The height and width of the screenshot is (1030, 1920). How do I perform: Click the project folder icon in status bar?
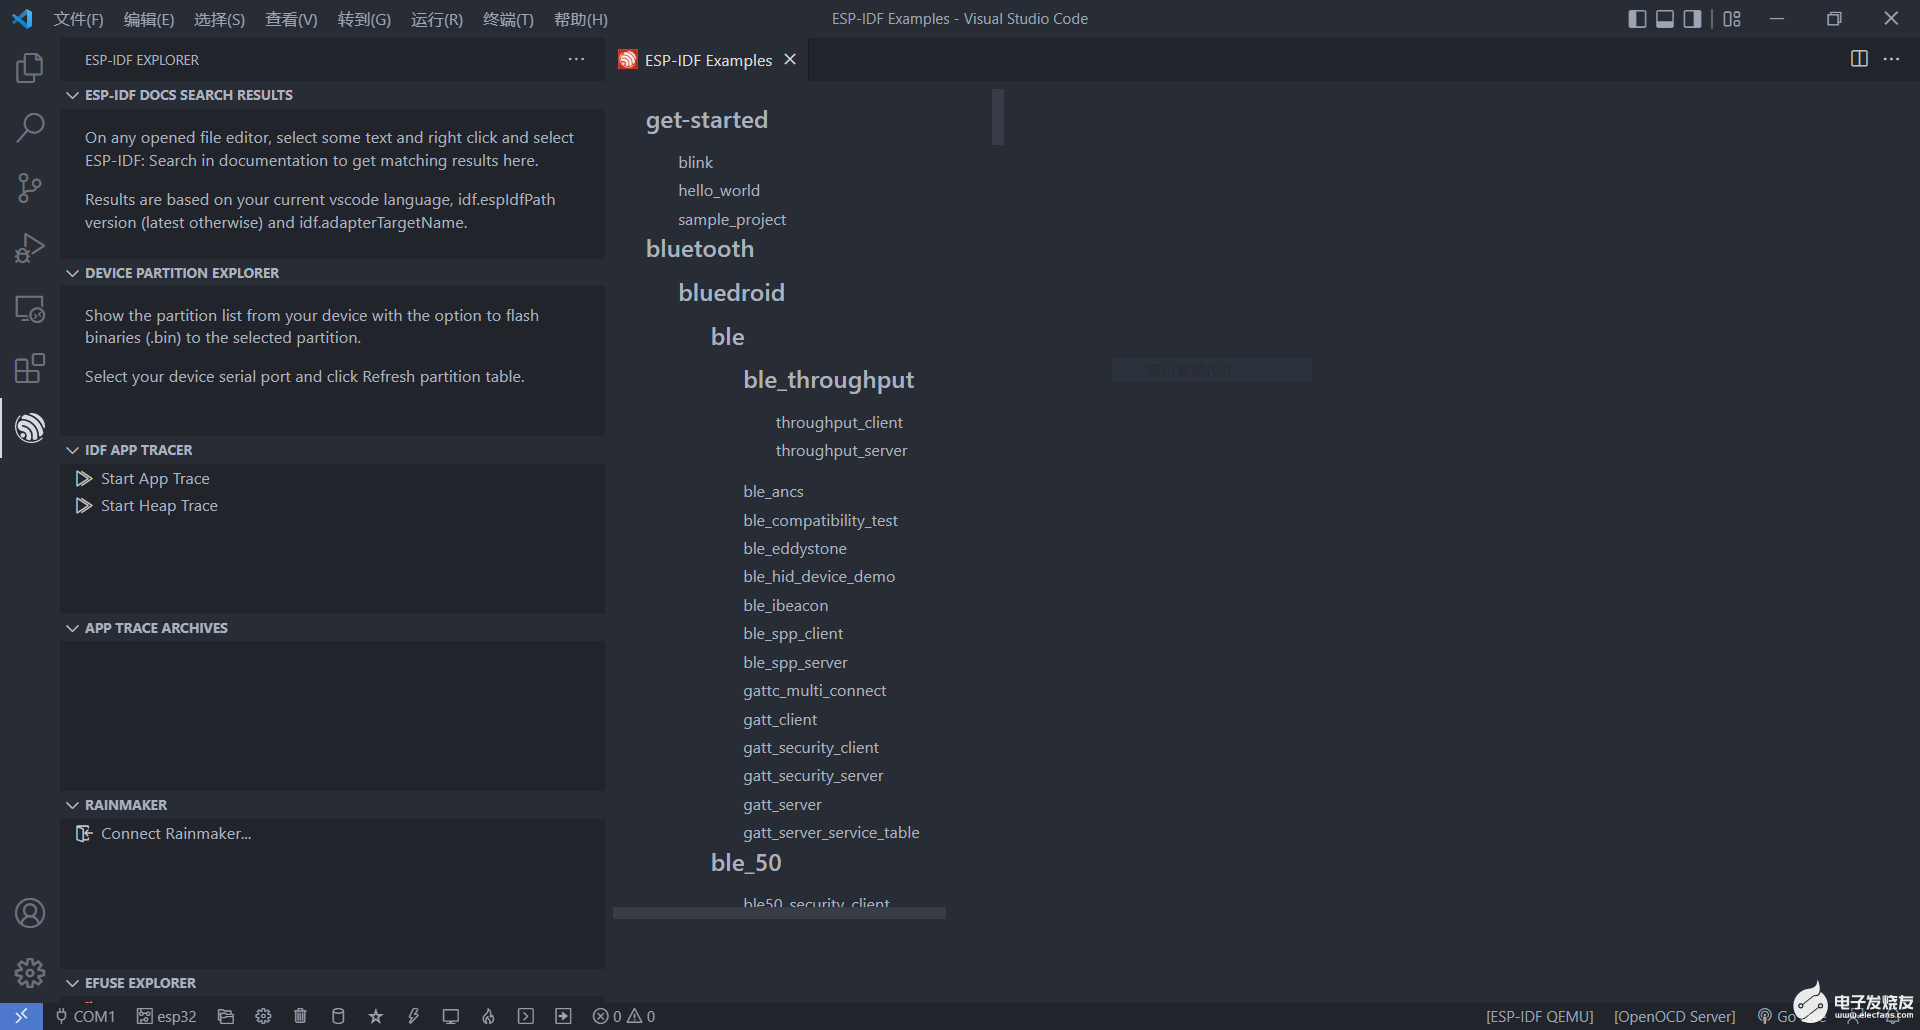pos(226,1016)
